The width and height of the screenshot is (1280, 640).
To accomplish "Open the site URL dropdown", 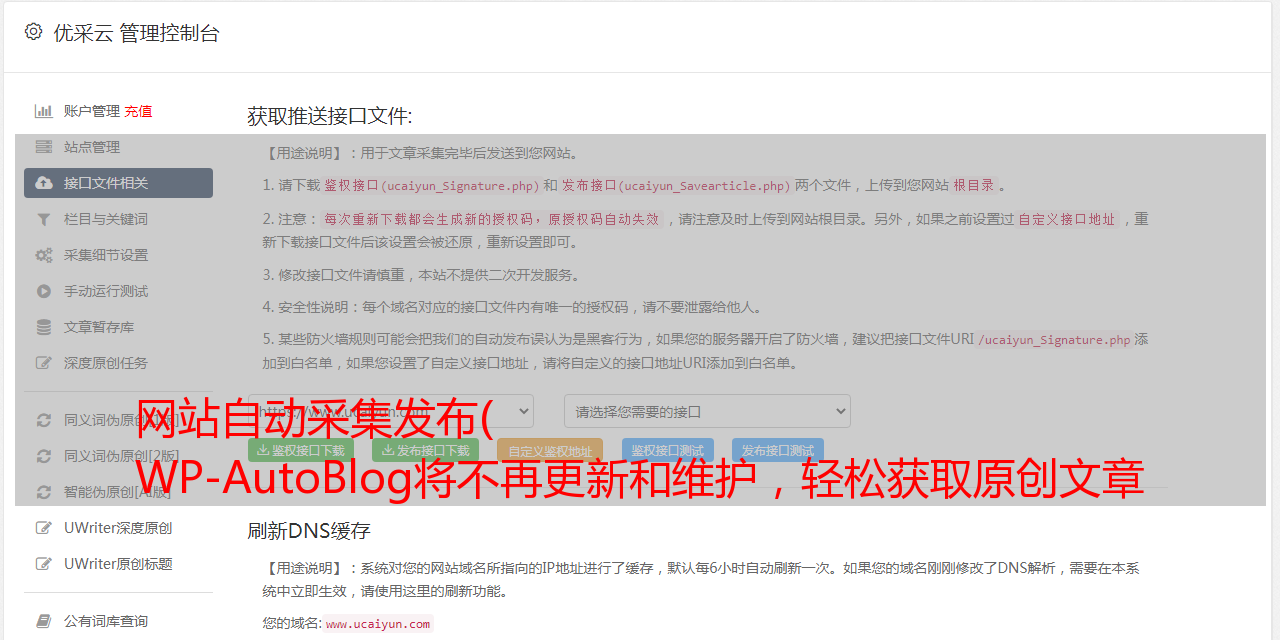I will click(x=391, y=411).
